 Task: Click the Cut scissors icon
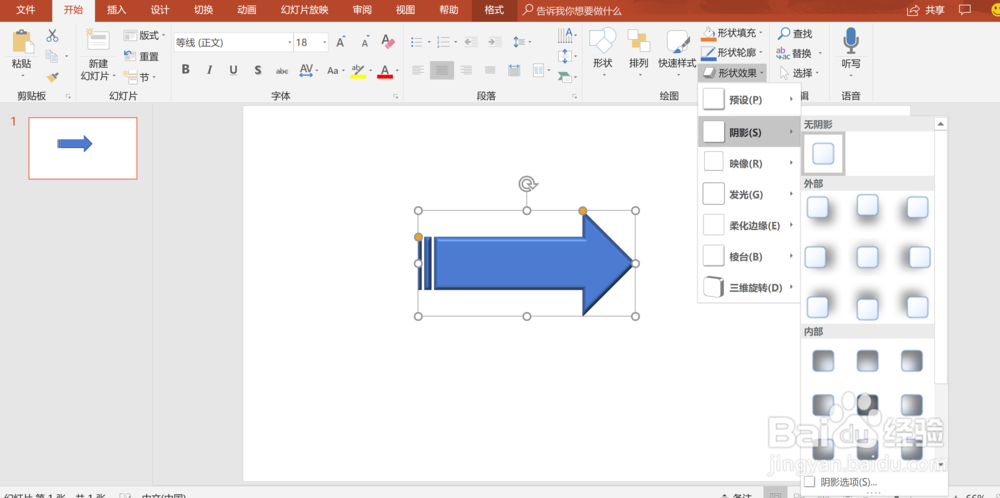pos(52,35)
